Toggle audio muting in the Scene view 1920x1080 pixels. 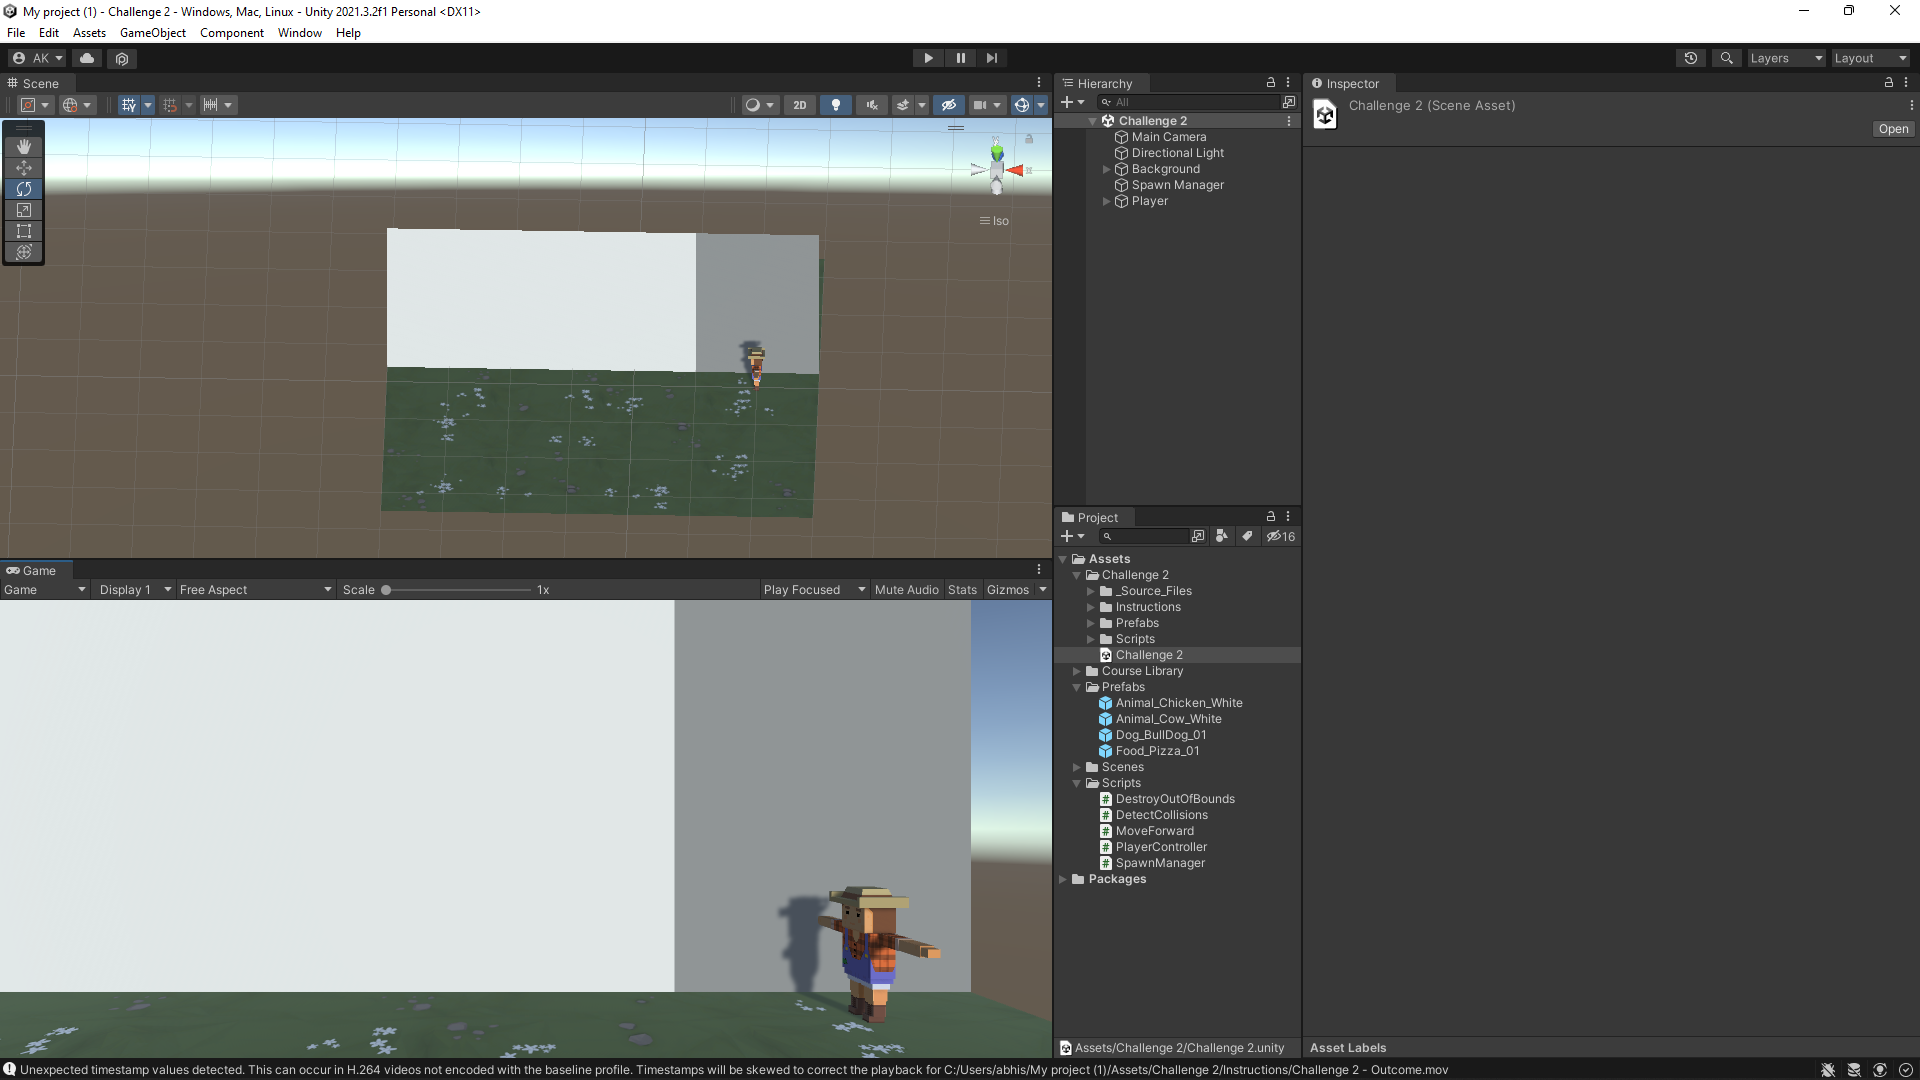click(870, 104)
